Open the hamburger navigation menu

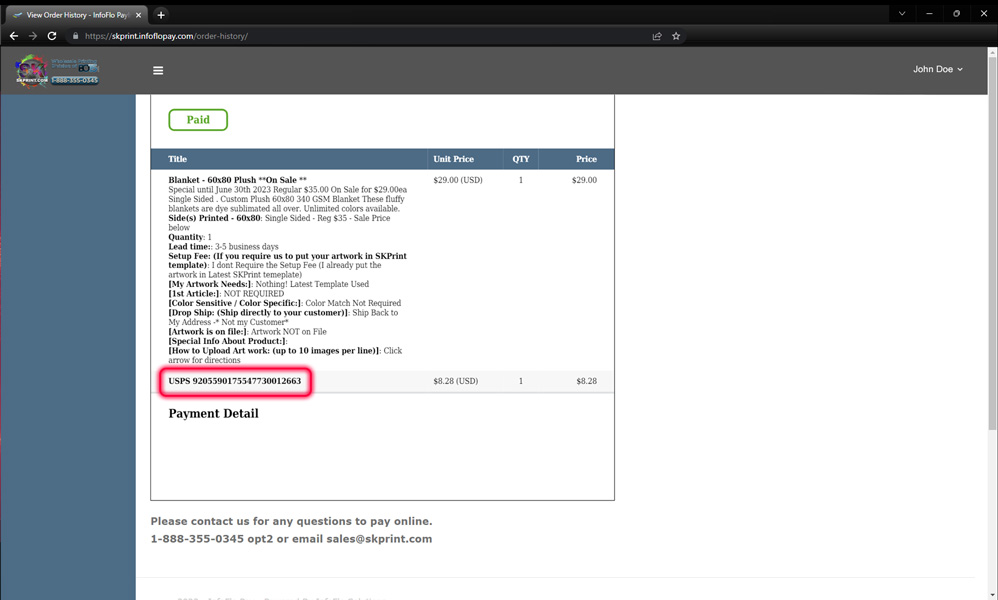pos(158,71)
